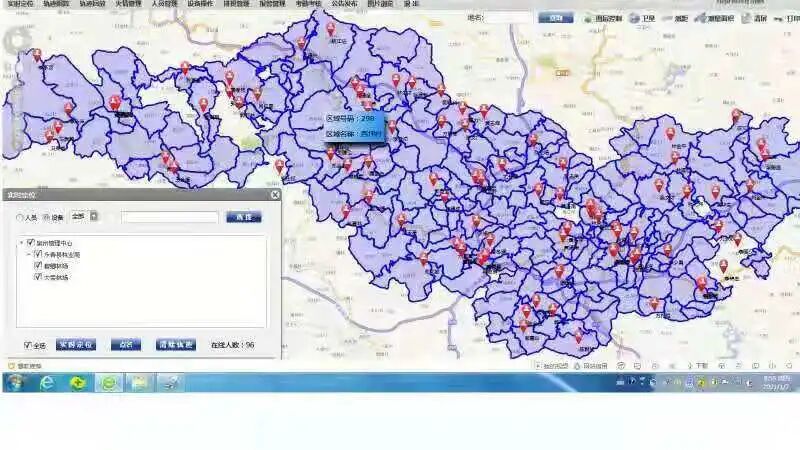Click the volume speaker icon in system tray
Viewport: 800px width, 450px height.
(749, 383)
